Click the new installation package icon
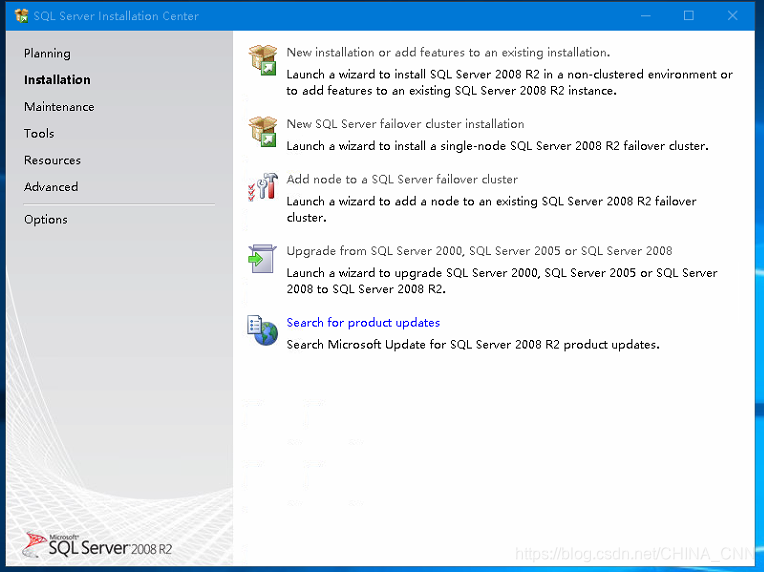The width and height of the screenshot is (764, 572). 263,59
